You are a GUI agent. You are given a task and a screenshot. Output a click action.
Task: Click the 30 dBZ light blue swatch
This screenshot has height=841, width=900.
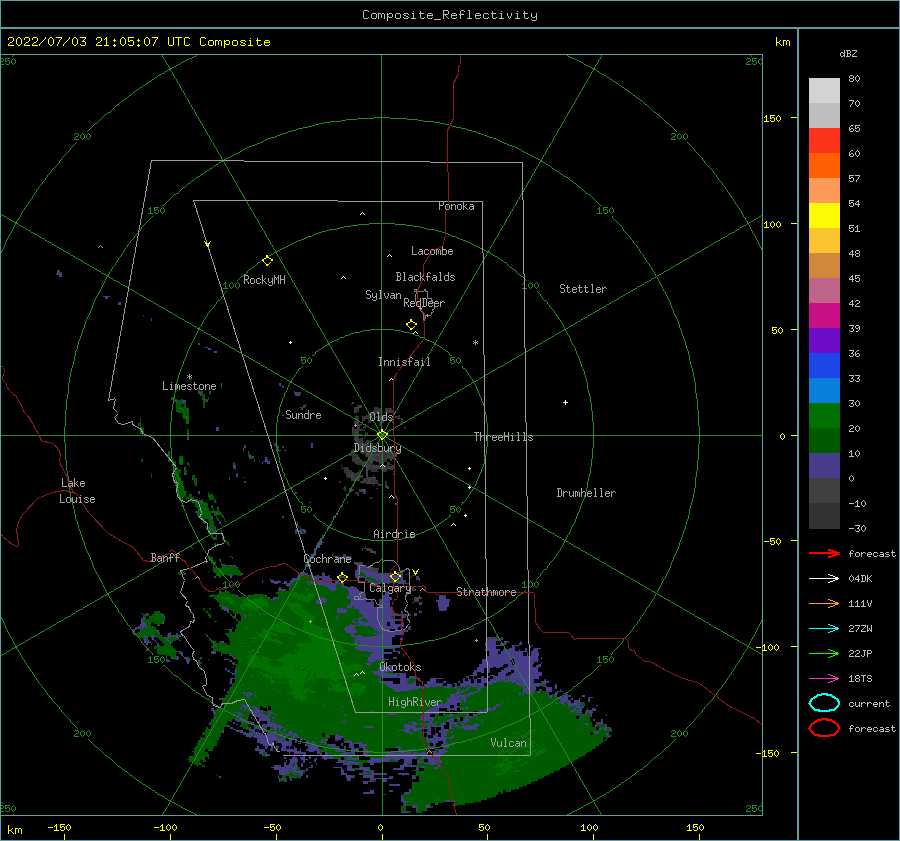(824, 390)
